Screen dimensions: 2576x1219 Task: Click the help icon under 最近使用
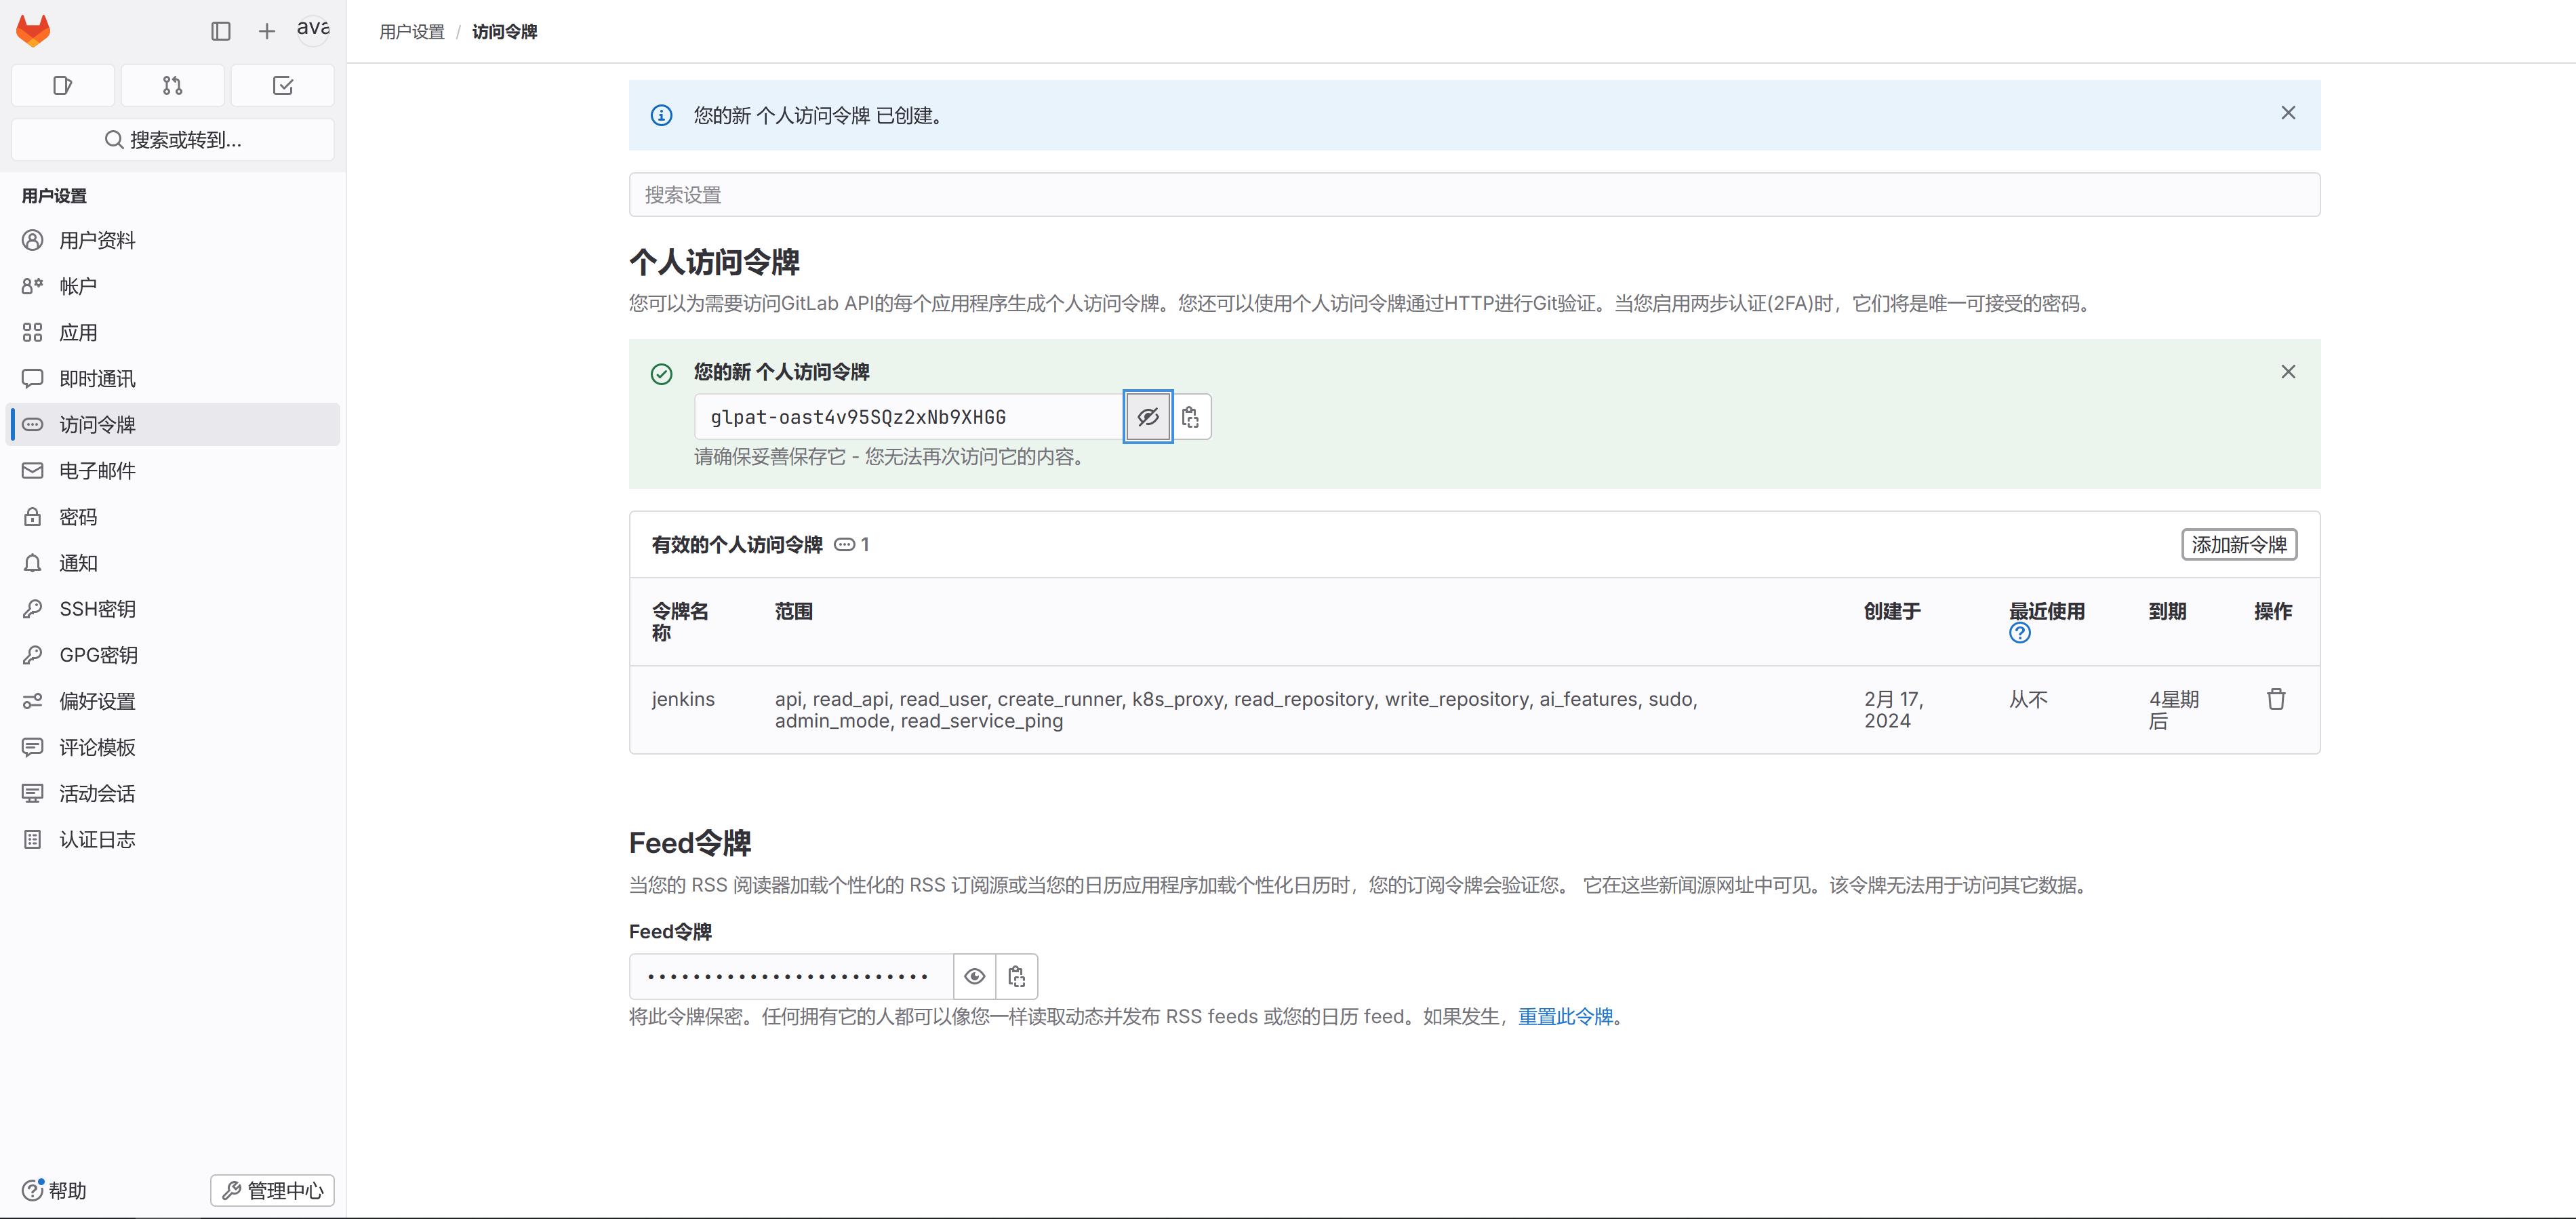click(2019, 633)
